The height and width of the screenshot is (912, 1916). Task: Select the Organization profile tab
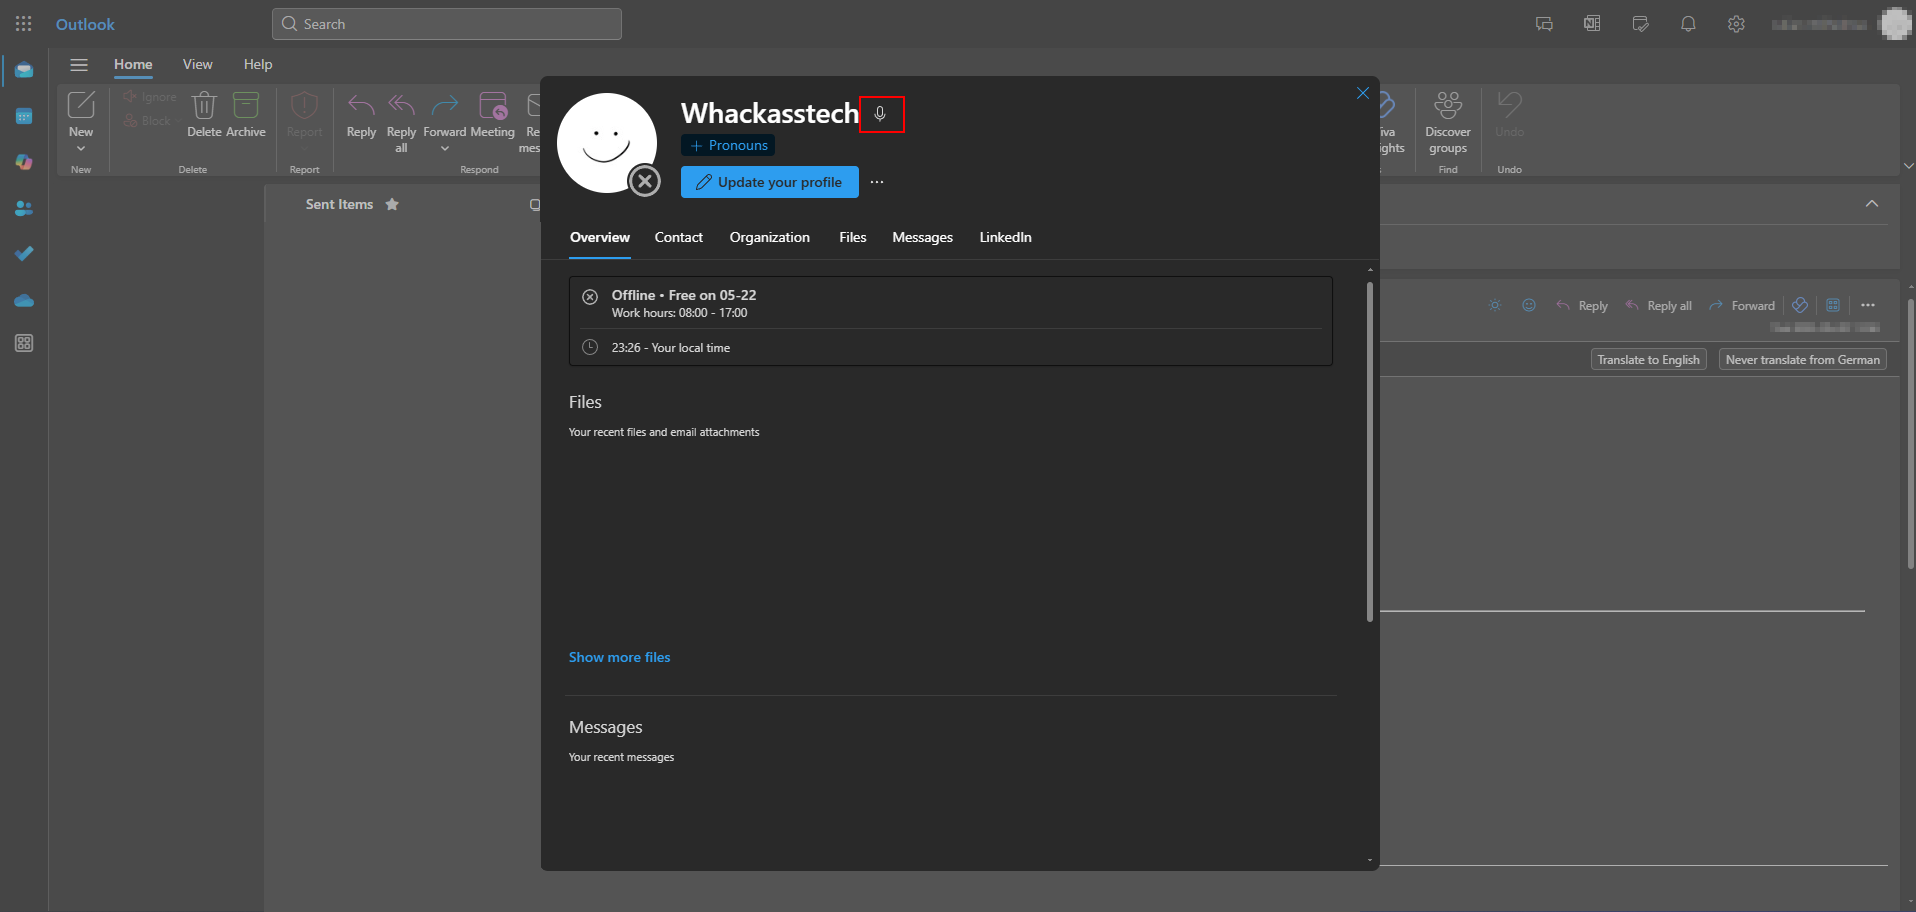770,238
